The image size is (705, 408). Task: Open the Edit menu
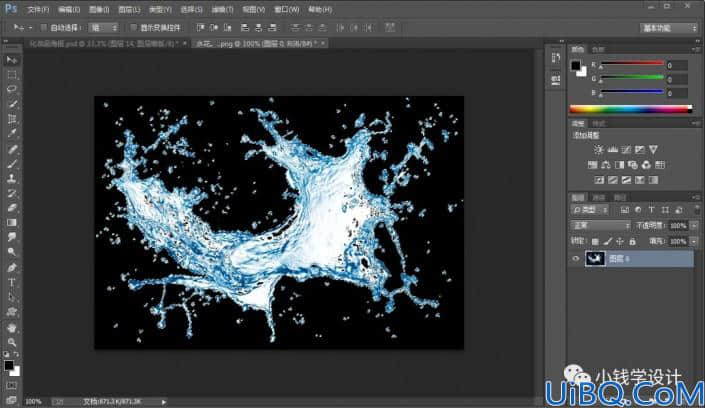68,9
